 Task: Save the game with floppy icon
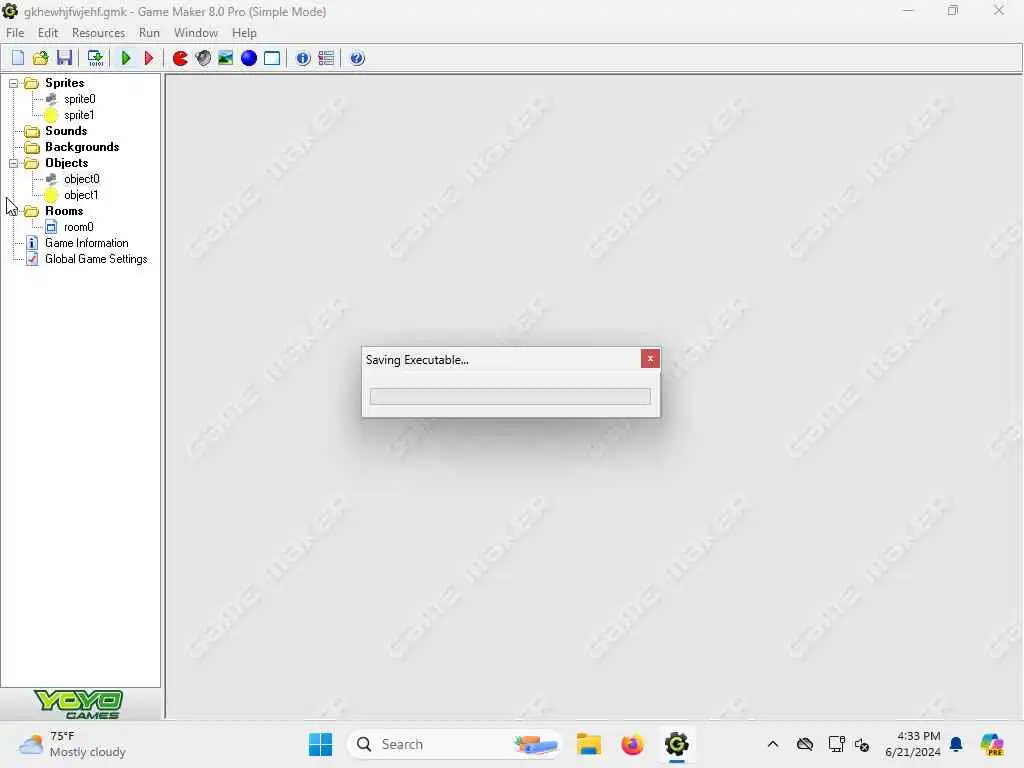point(64,58)
